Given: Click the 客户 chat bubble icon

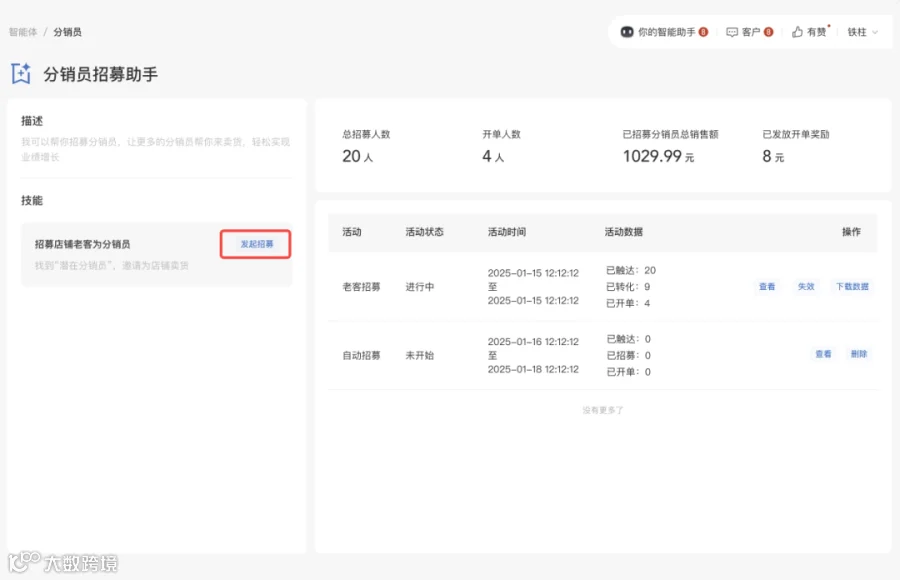Looking at the screenshot, I should coord(732,32).
